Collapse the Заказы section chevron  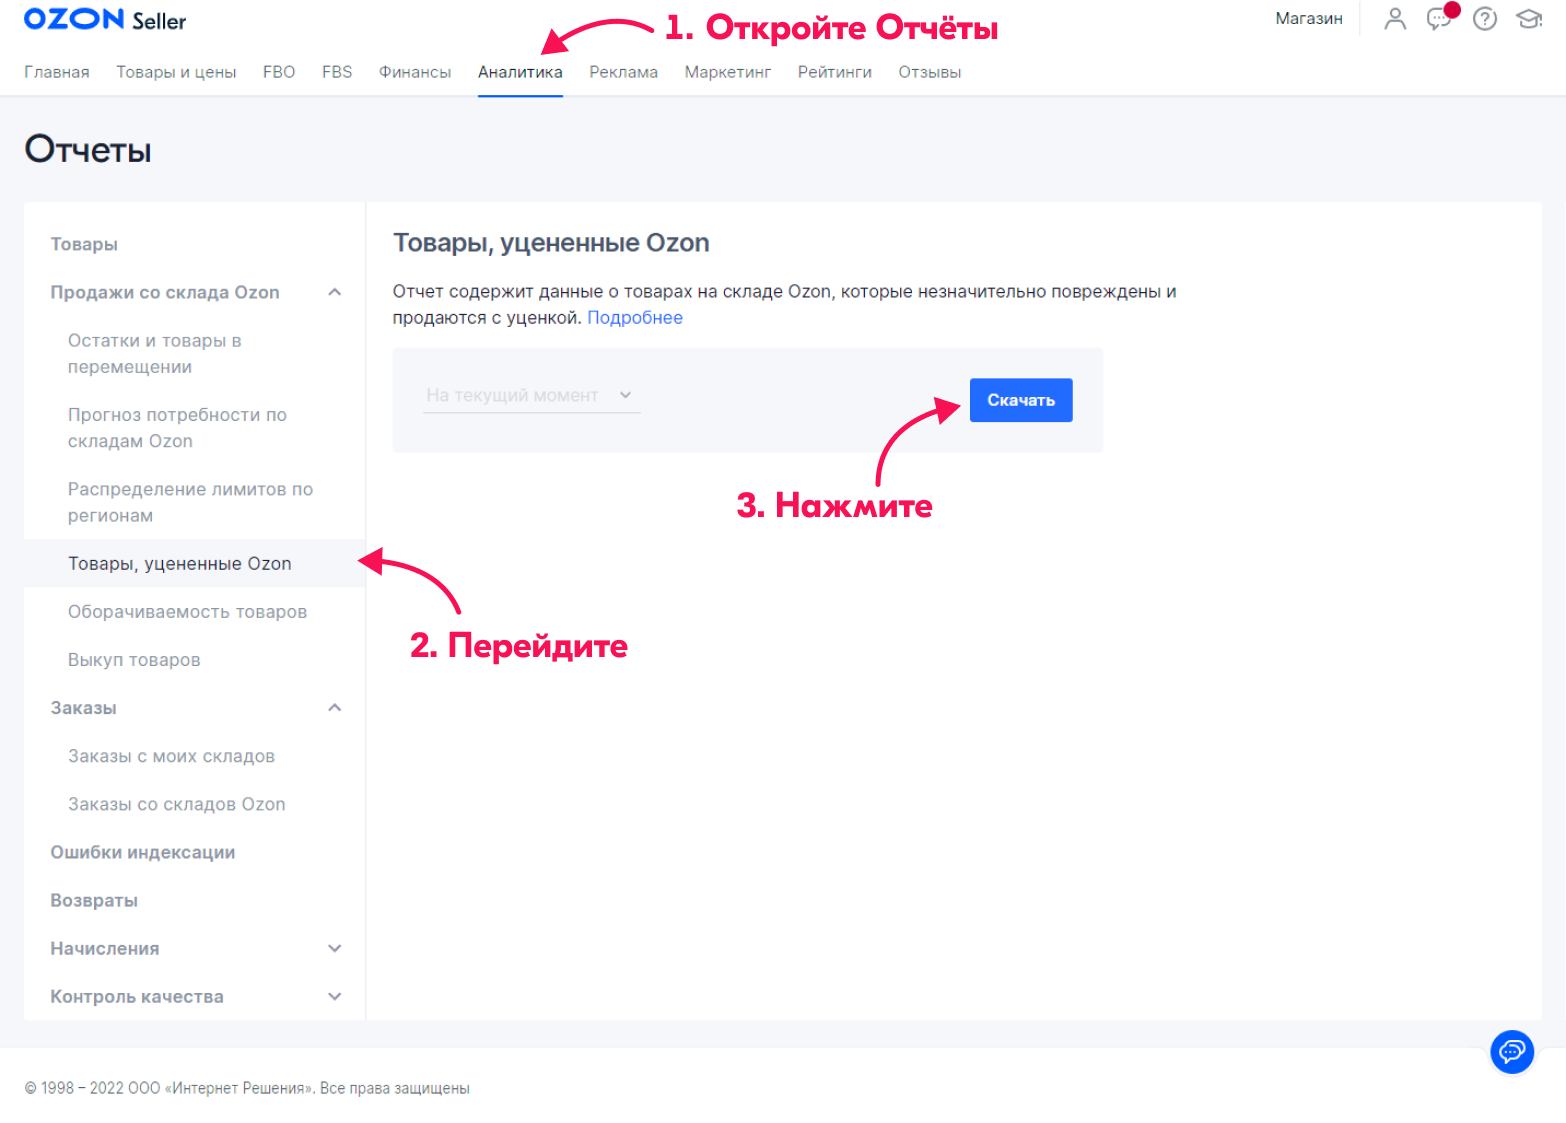[x=335, y=708]
